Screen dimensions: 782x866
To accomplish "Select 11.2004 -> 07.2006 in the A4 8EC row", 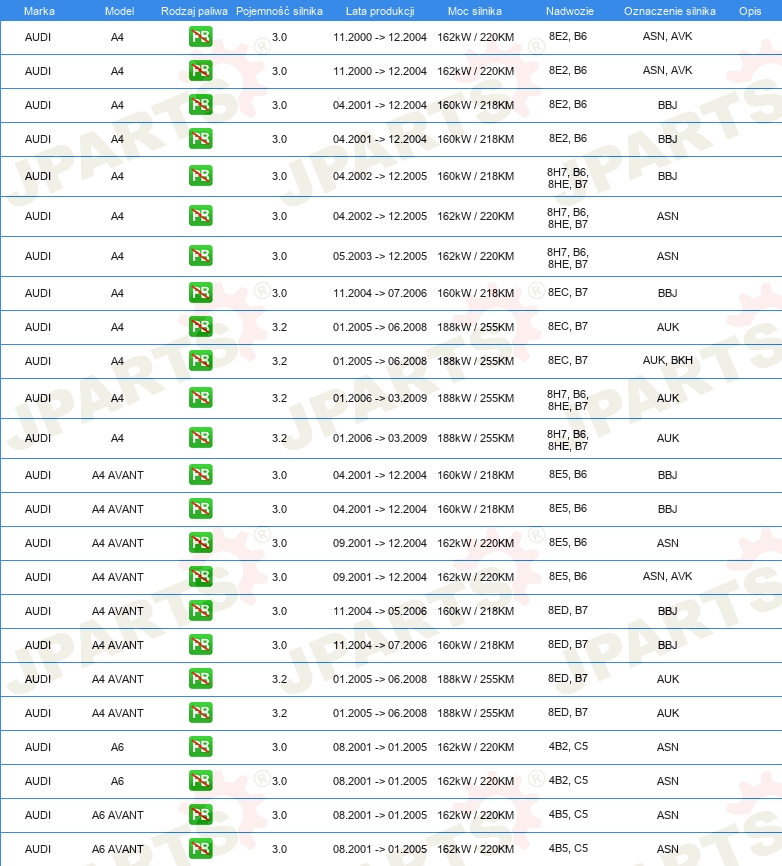I will click(380, 293).
